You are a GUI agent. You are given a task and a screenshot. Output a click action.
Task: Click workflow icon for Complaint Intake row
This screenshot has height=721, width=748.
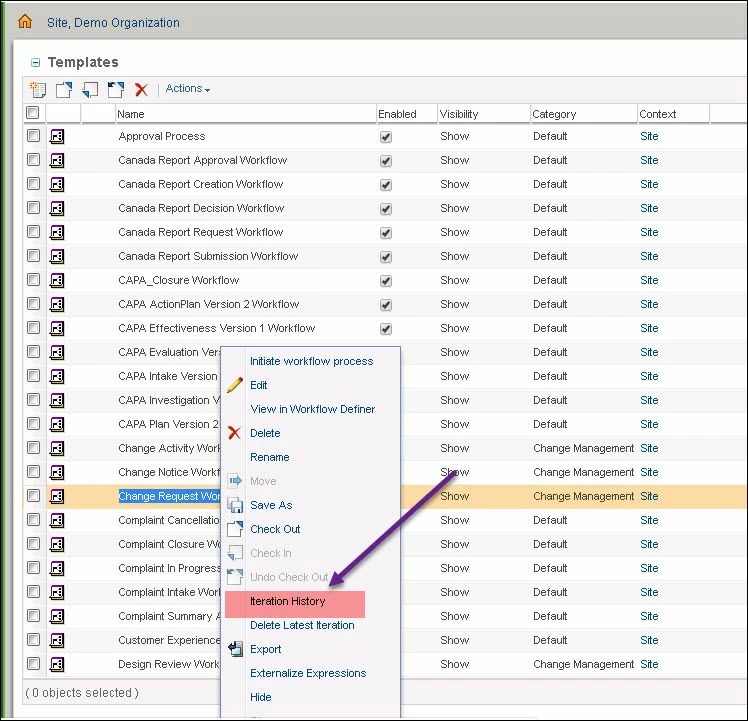click(x=57, y=592)
